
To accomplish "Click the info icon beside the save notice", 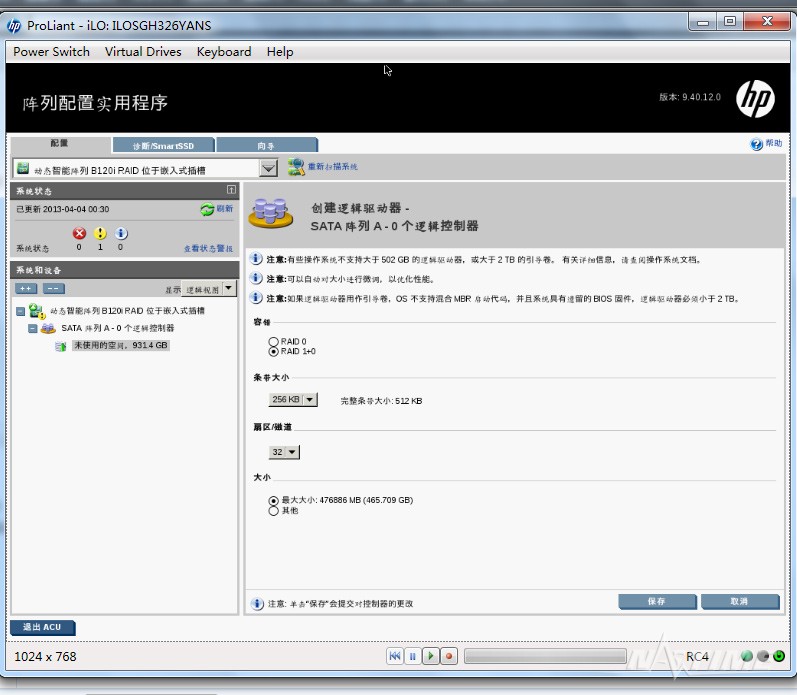I will (x=257, y=603).
